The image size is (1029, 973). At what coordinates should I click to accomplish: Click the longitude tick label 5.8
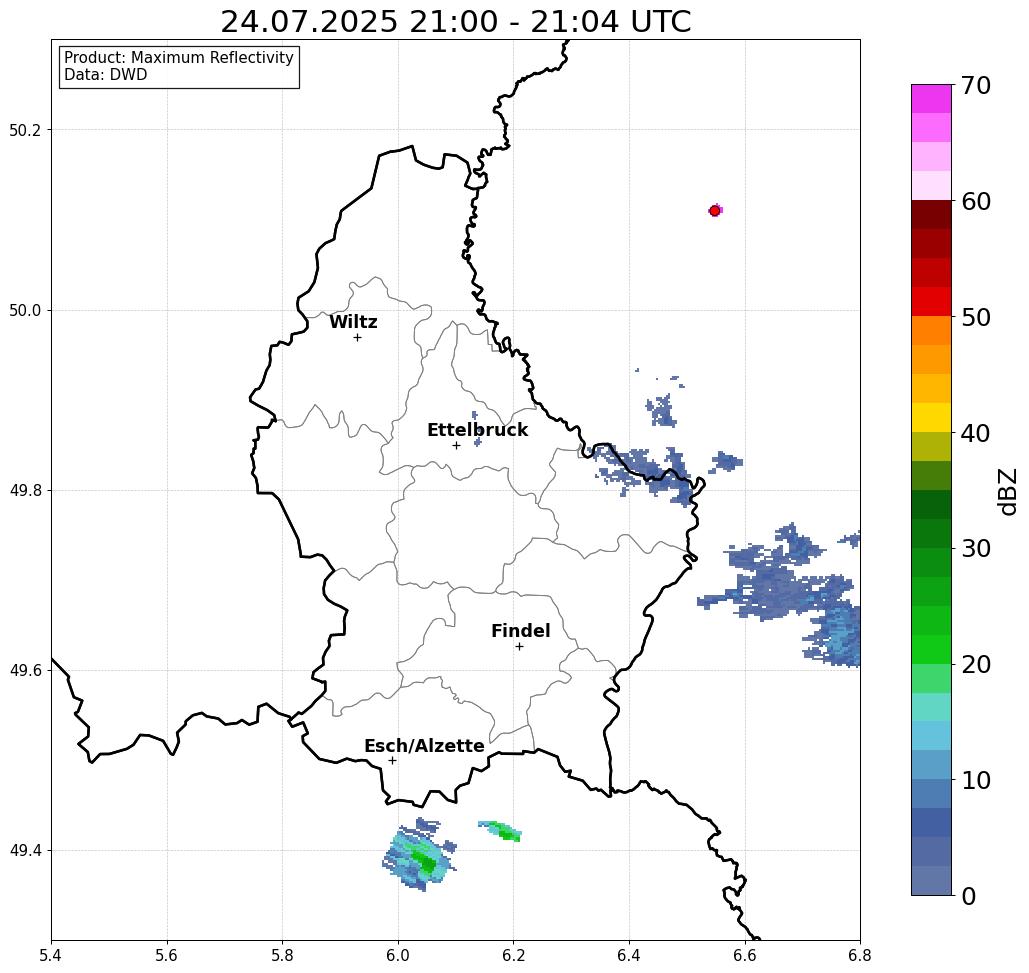(282, 956)
